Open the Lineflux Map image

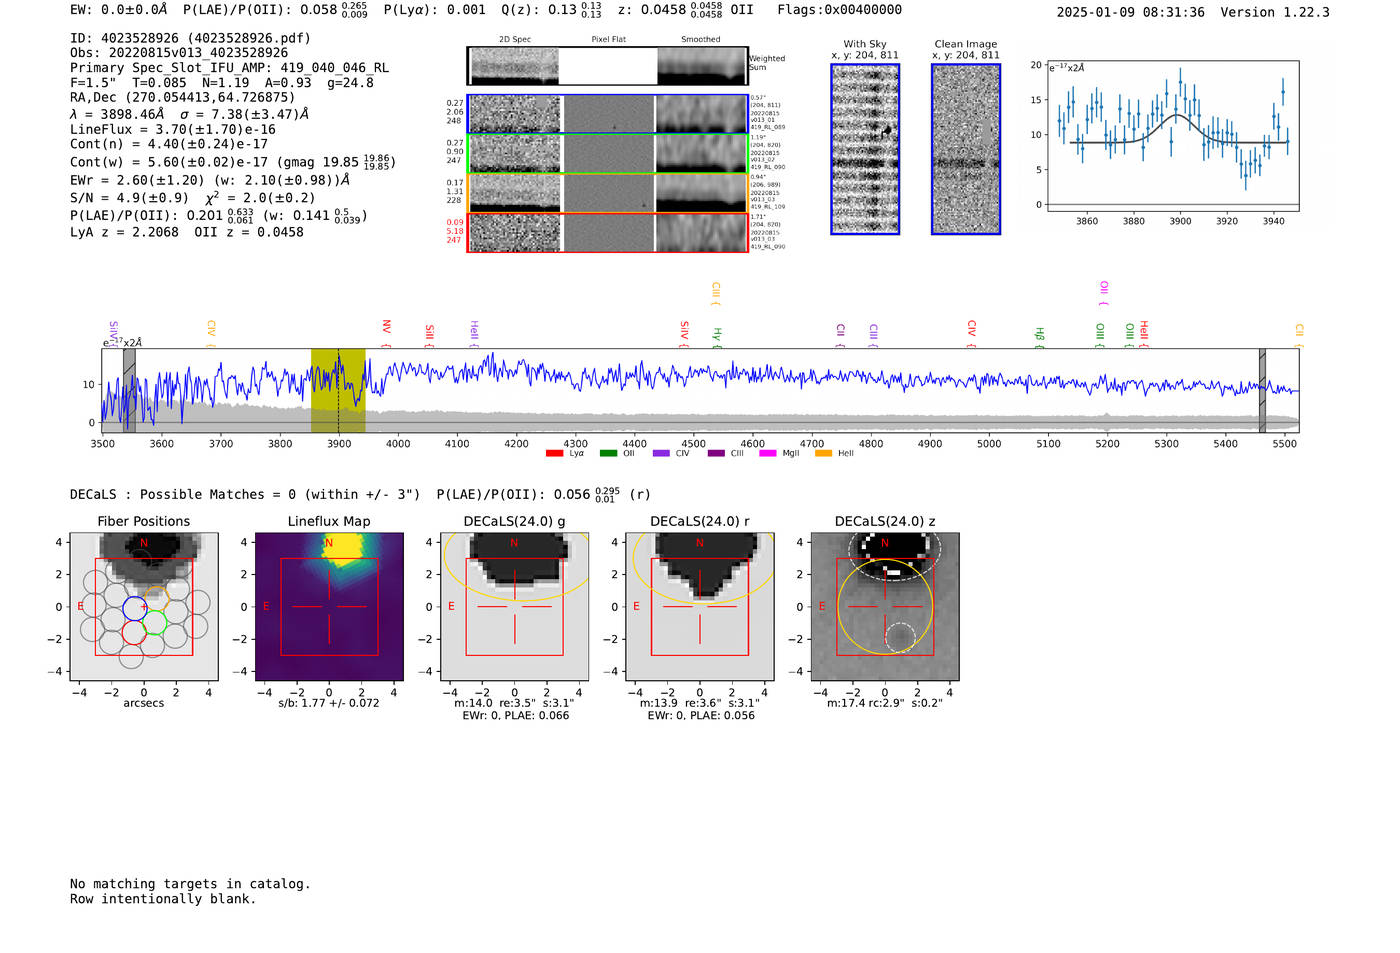pos(329,607)
